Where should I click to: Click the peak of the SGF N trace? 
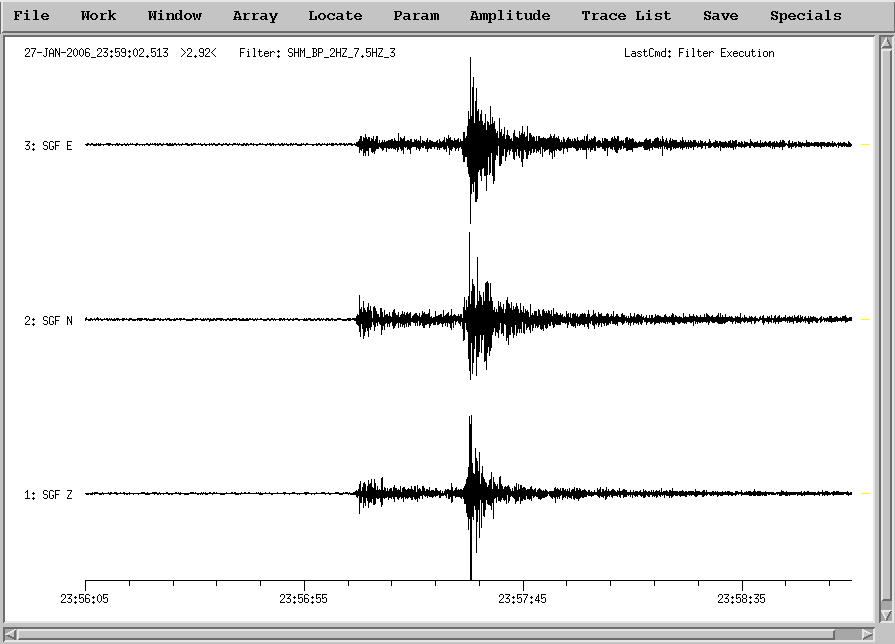(x=469, y=235)
